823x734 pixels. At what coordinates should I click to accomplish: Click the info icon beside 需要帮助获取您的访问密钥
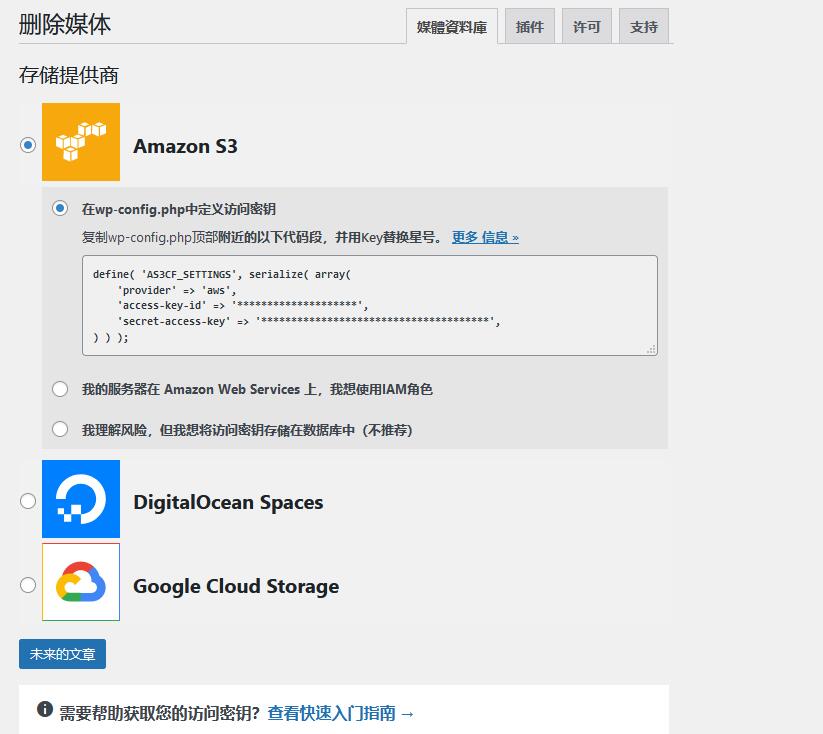pos(45,709)
